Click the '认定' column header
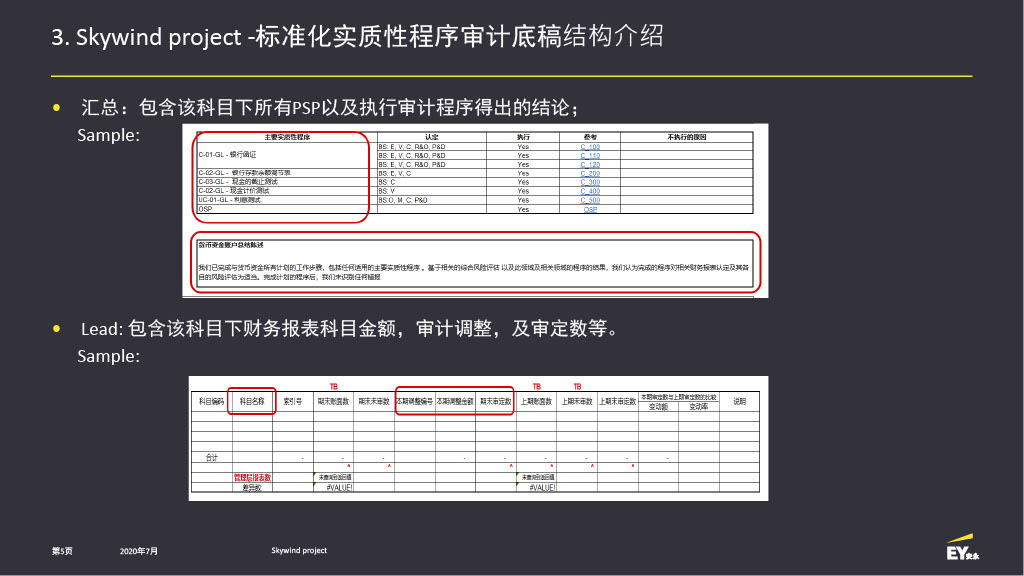Screen dimensions: 1024x576 click(x=432, y=137)
